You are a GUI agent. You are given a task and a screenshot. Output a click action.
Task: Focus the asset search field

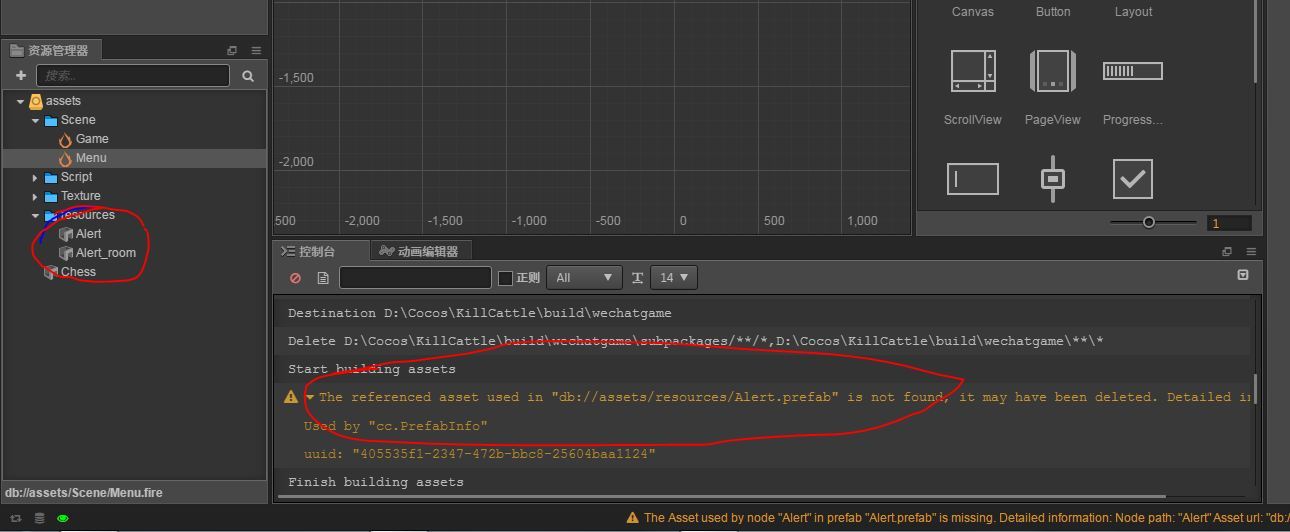click(x=133, y=75)
